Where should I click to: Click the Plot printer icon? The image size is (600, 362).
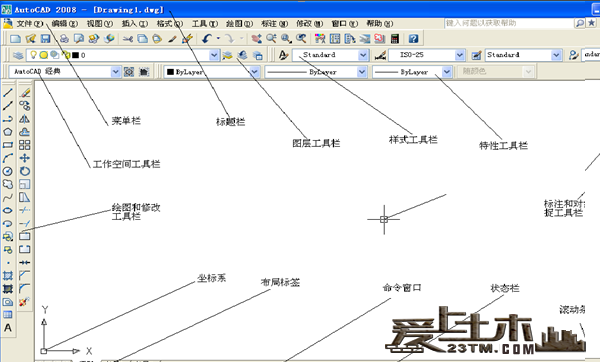64,39
